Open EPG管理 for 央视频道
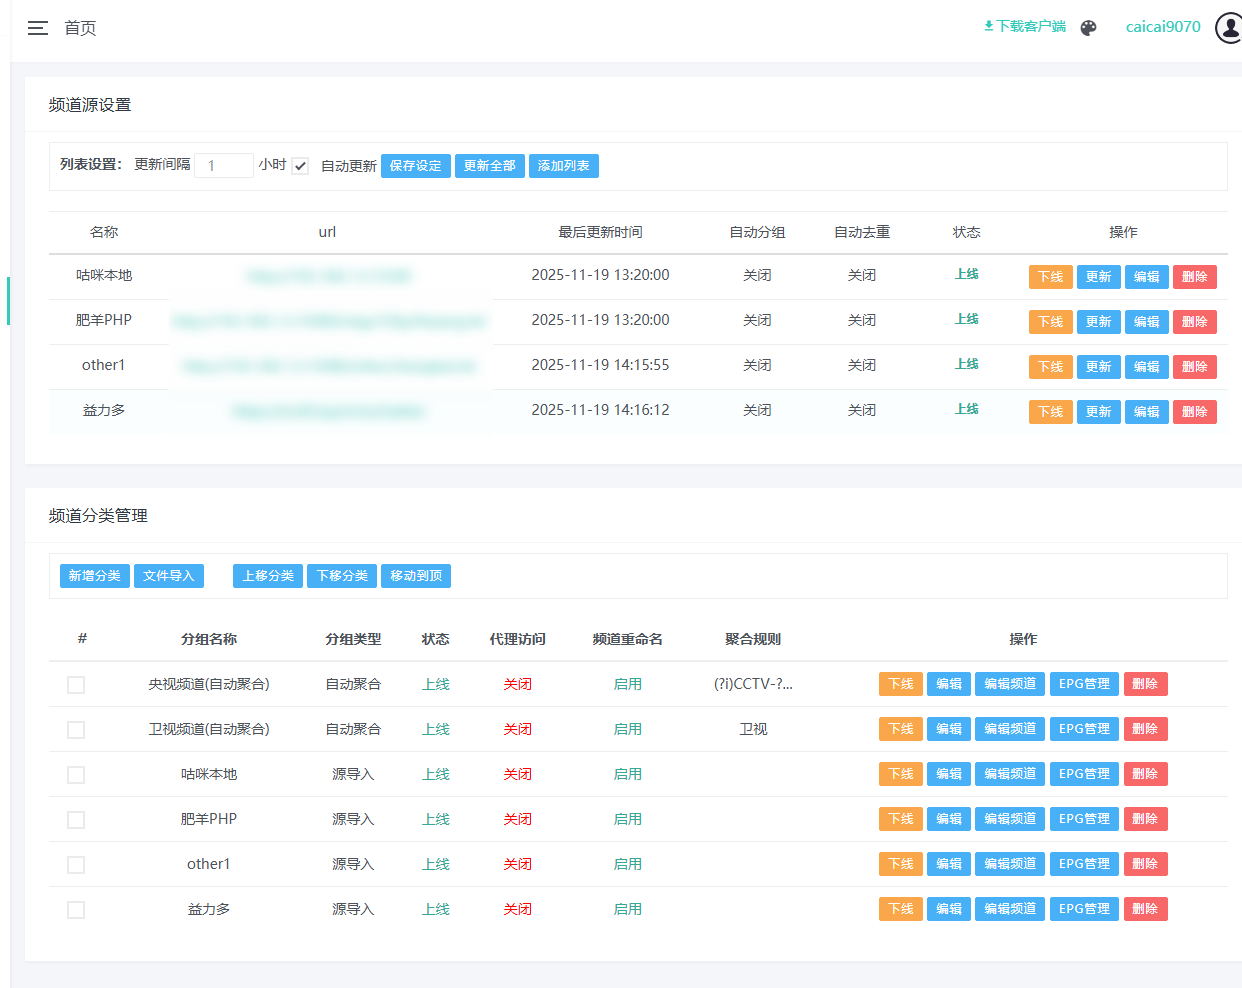The width and height of the screenshot is (1242, 988). coord(1085,684)
